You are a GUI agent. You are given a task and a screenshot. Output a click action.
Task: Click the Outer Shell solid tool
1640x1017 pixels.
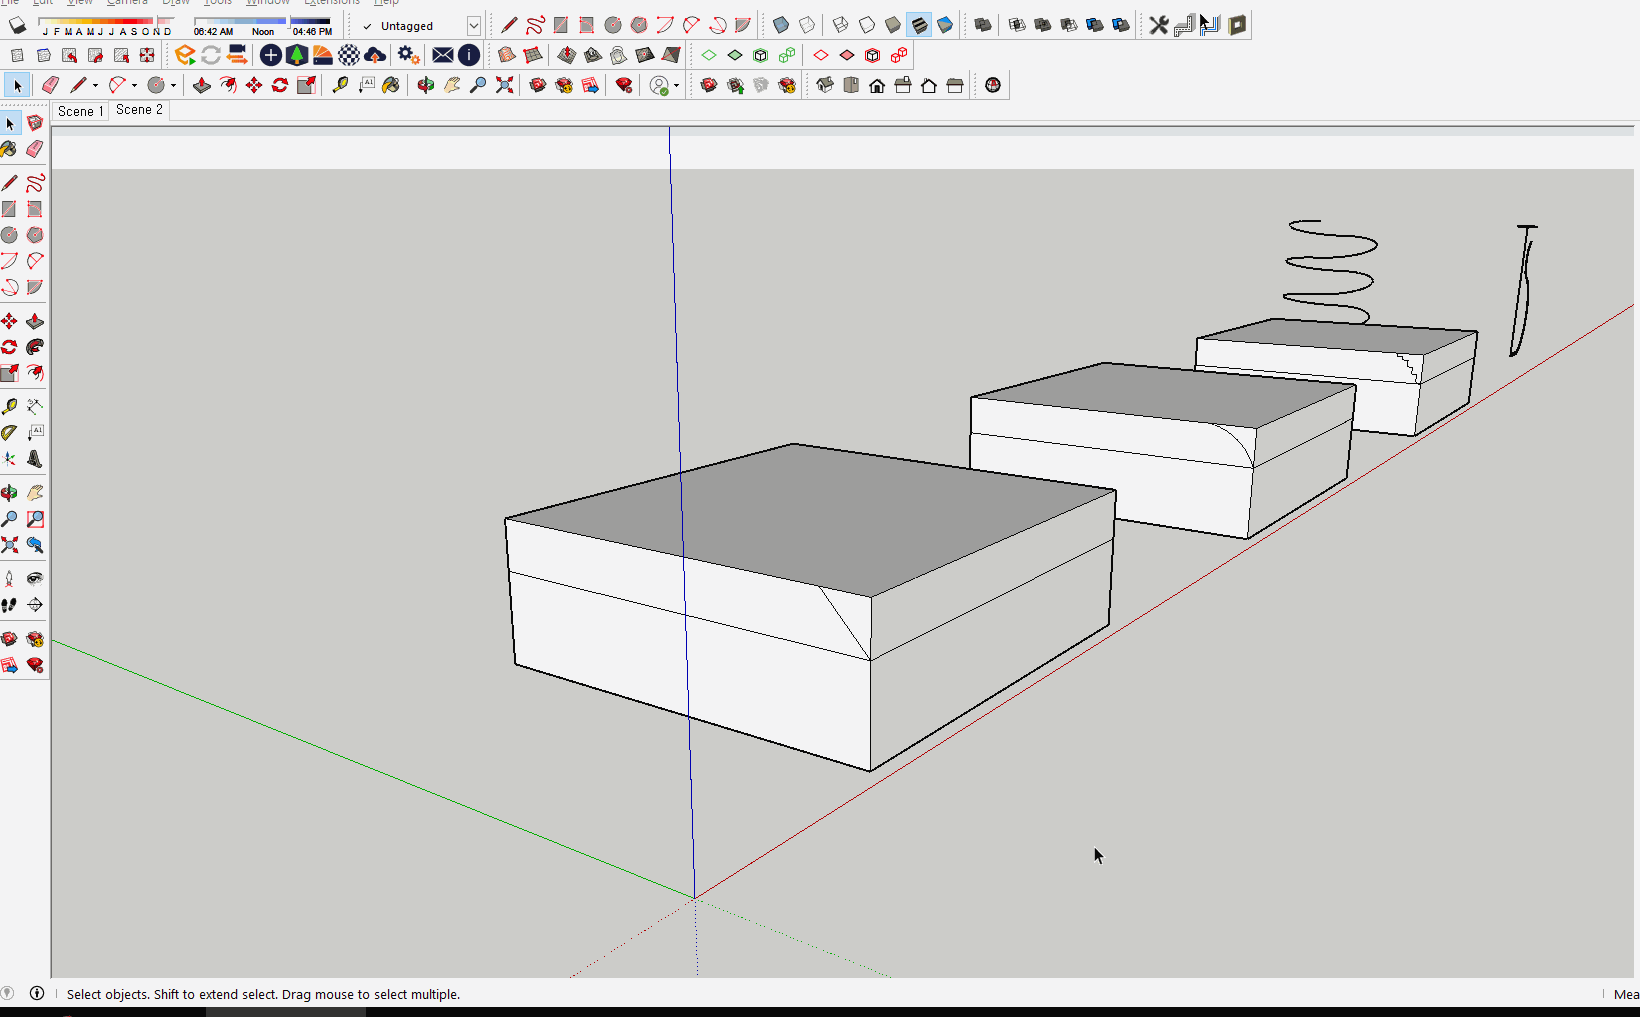pos(983,25)
